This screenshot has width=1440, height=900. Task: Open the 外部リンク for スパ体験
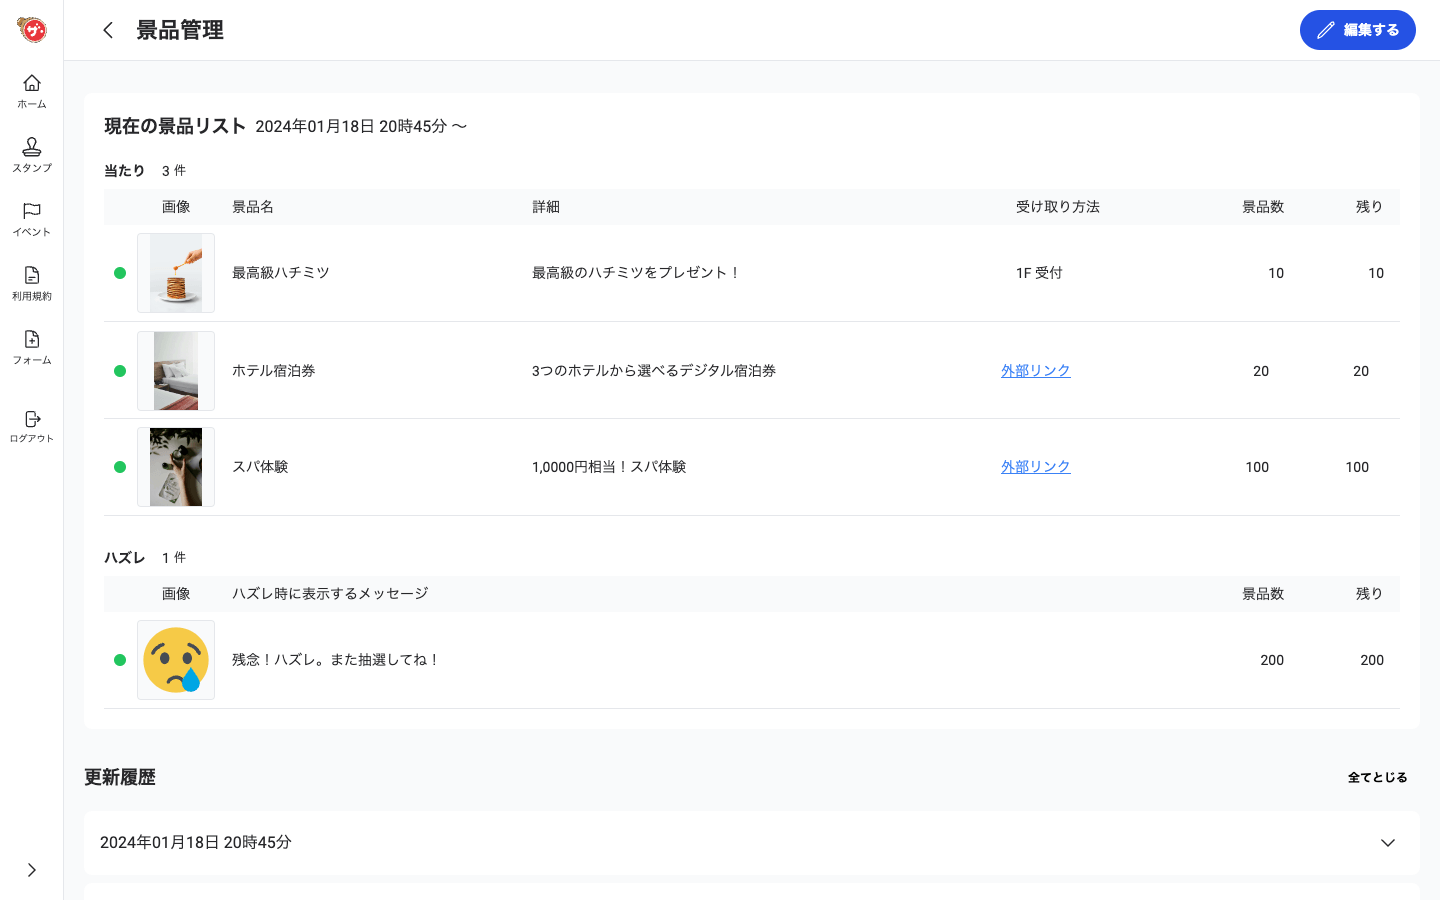pos(1035,467)
